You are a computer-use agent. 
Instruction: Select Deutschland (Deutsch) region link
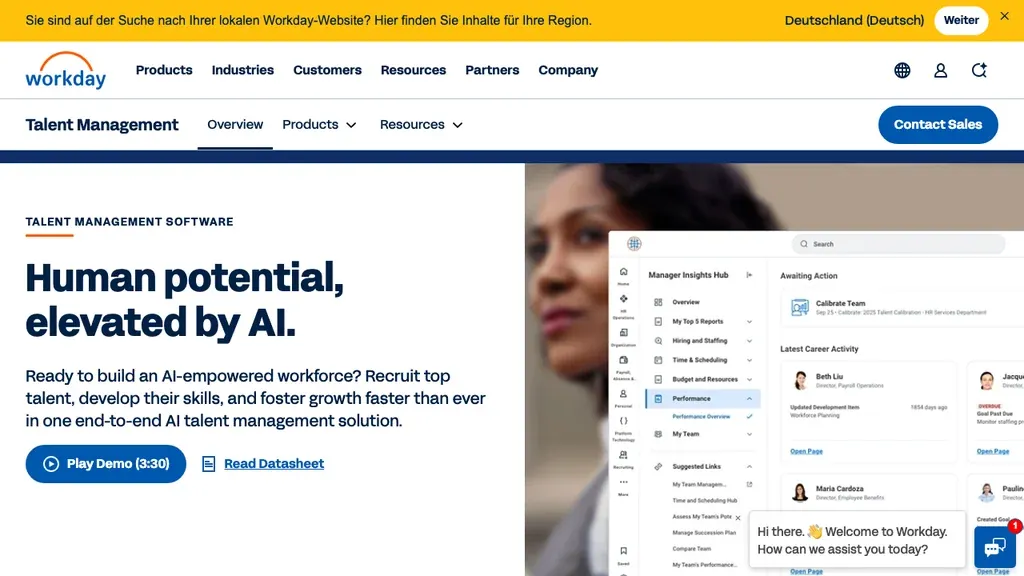click(x=854, y=20)
